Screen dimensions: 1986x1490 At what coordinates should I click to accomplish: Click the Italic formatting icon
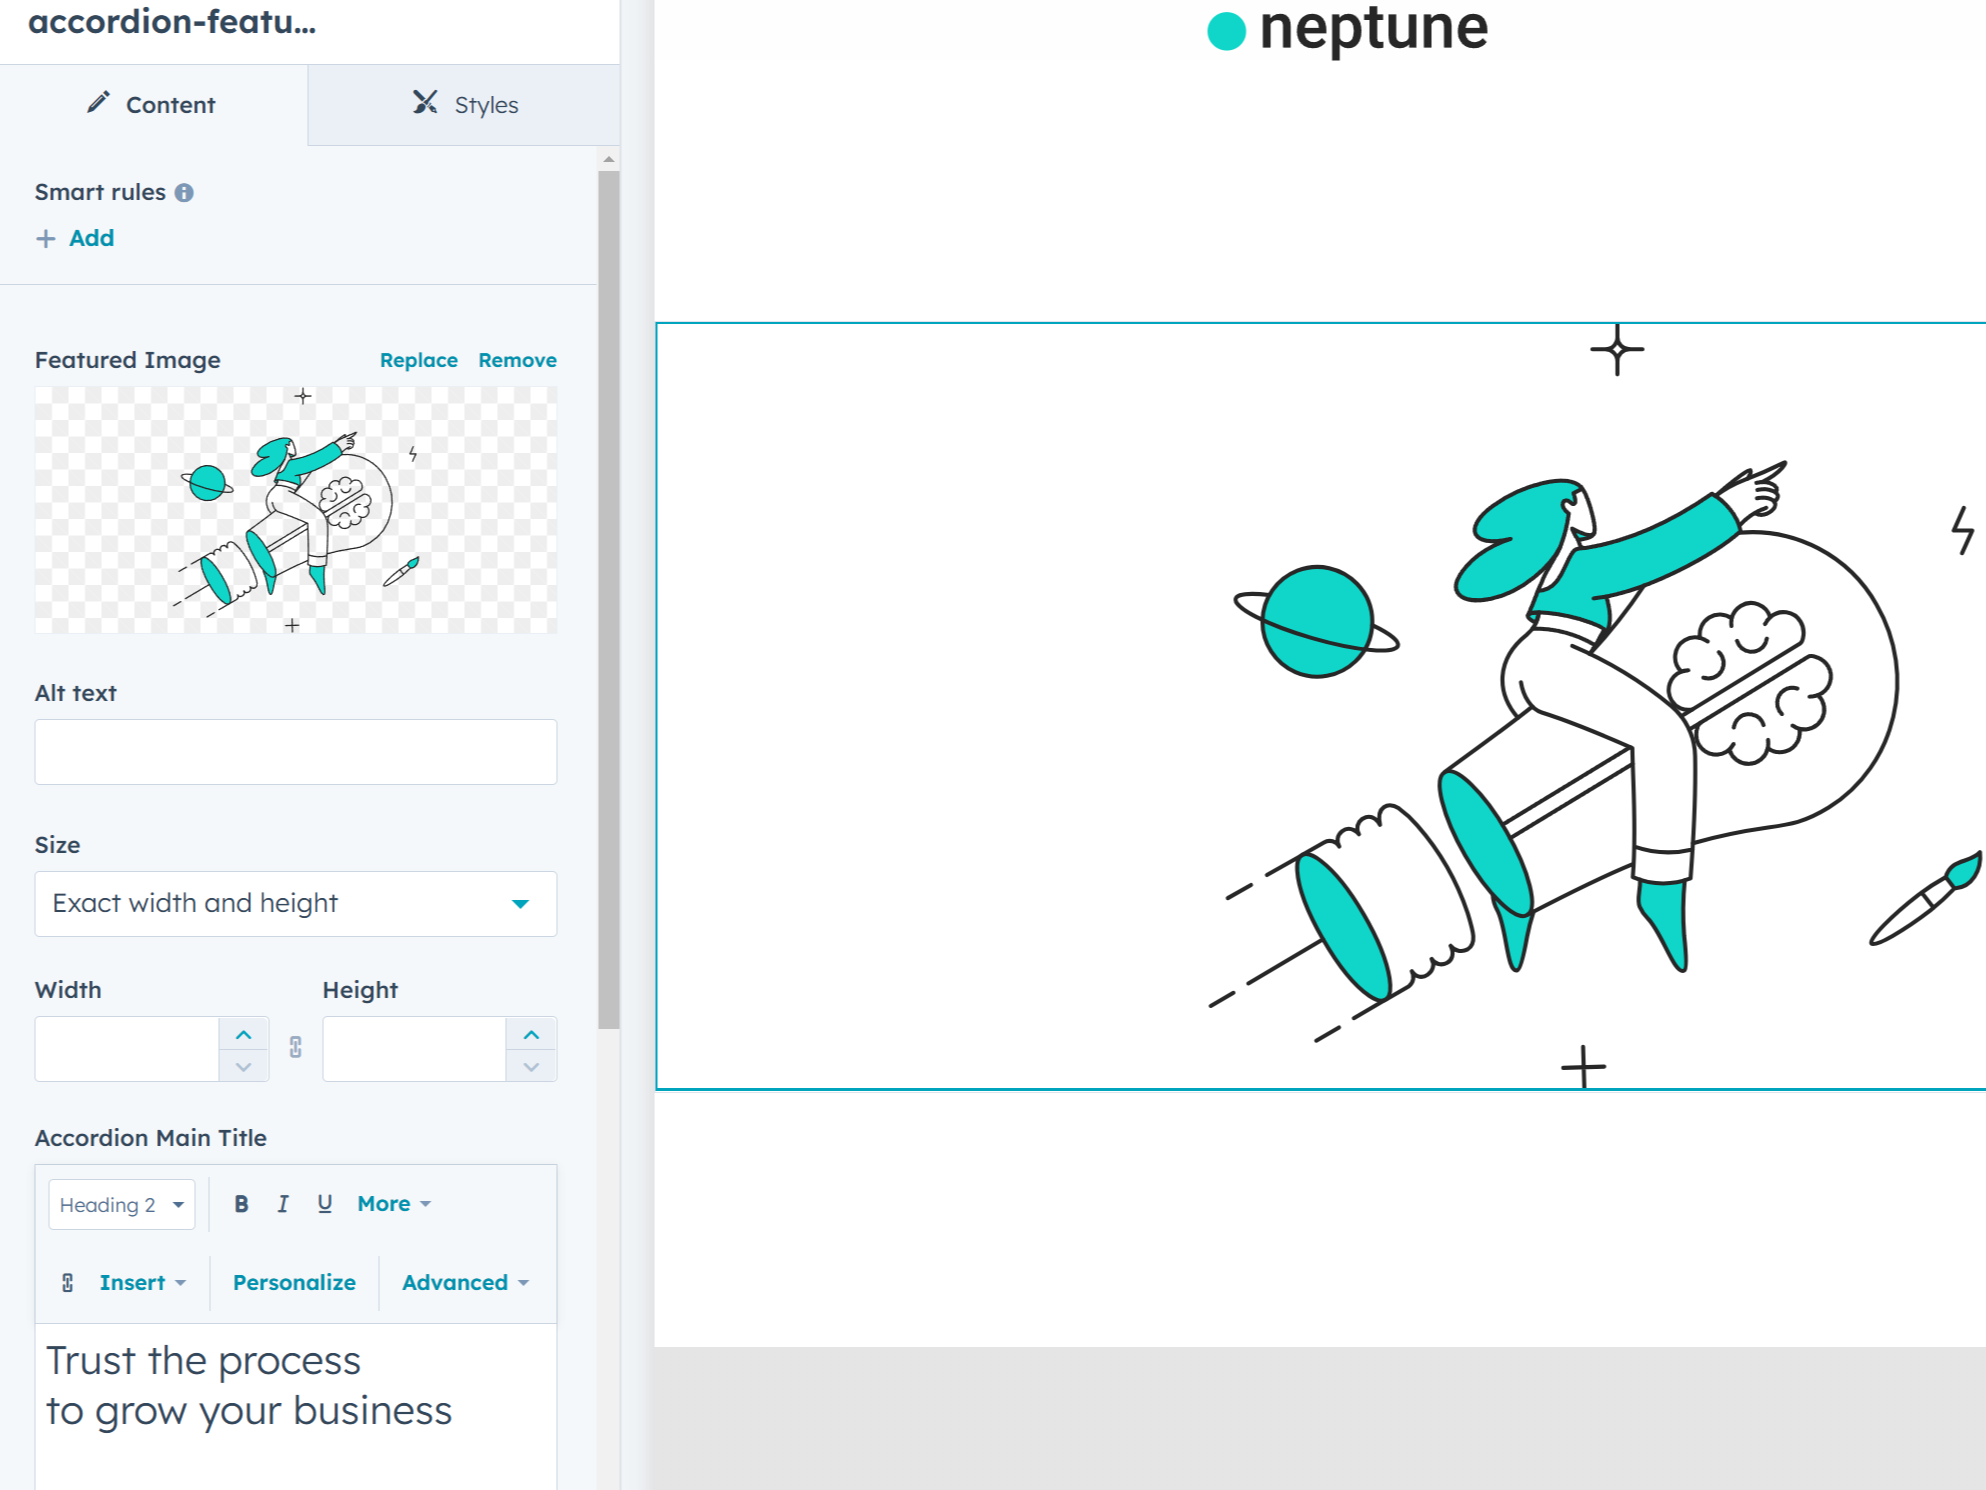click(x=283, y=1204)
